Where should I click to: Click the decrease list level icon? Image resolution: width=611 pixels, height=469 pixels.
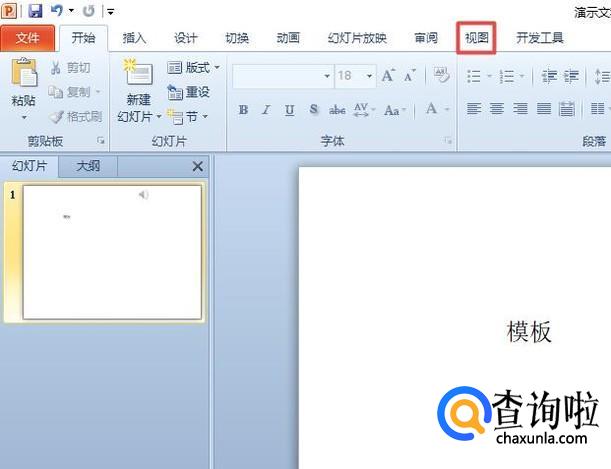coord(549,76)
